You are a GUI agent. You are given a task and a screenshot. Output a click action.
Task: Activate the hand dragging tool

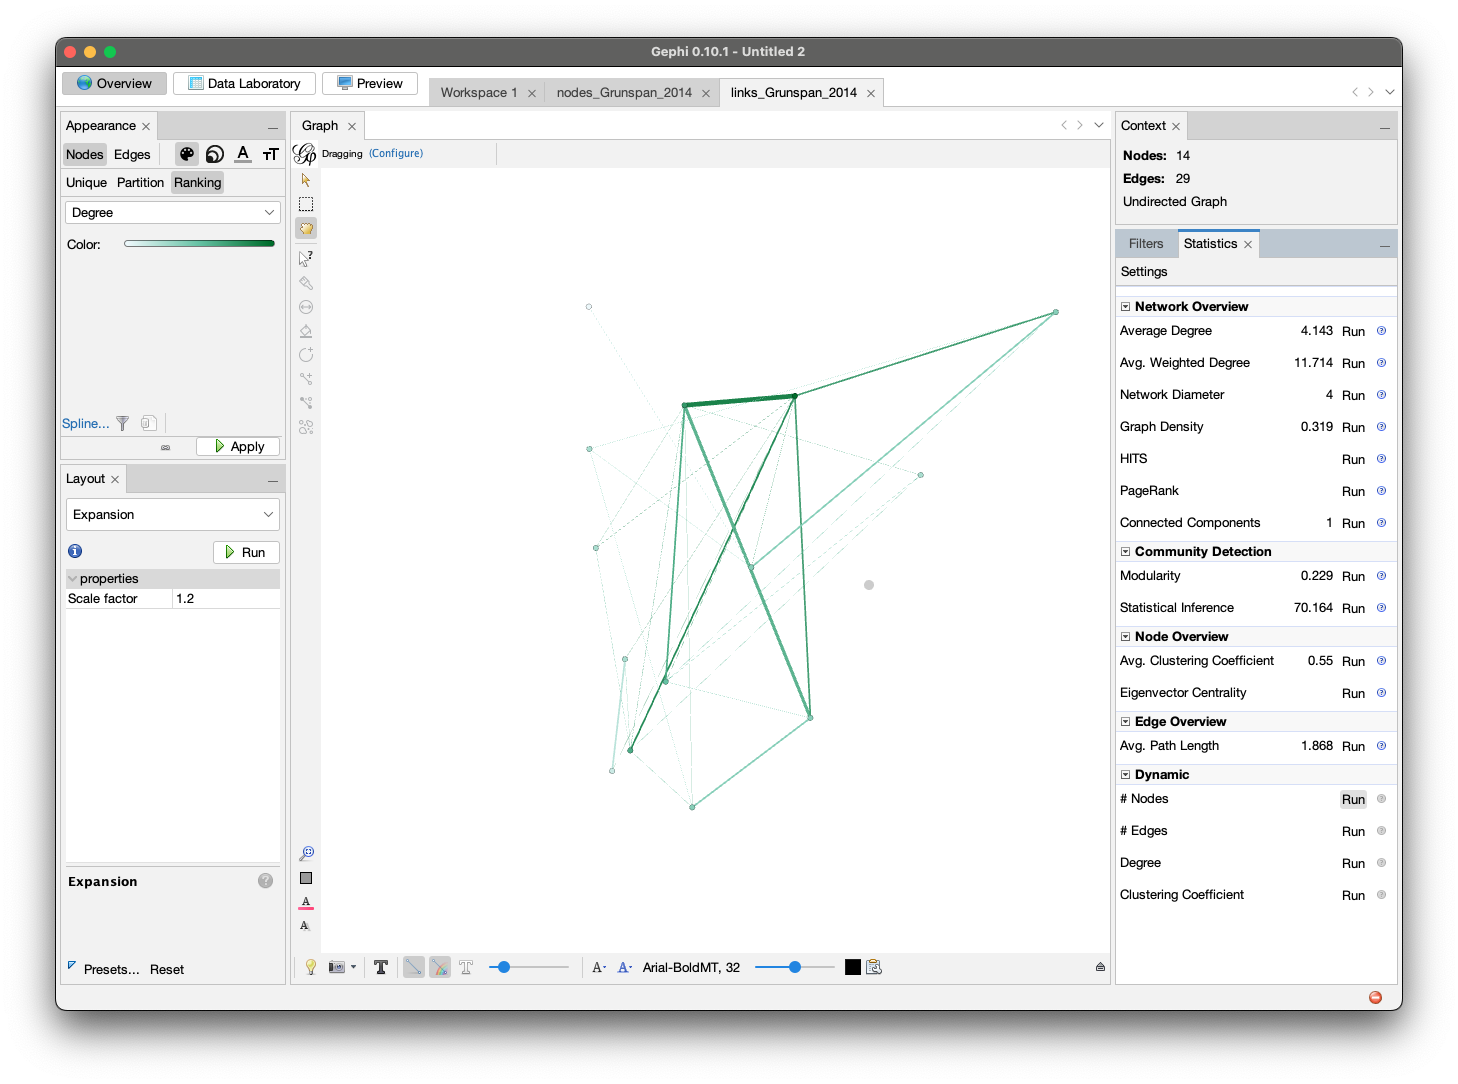coord(306,228)
